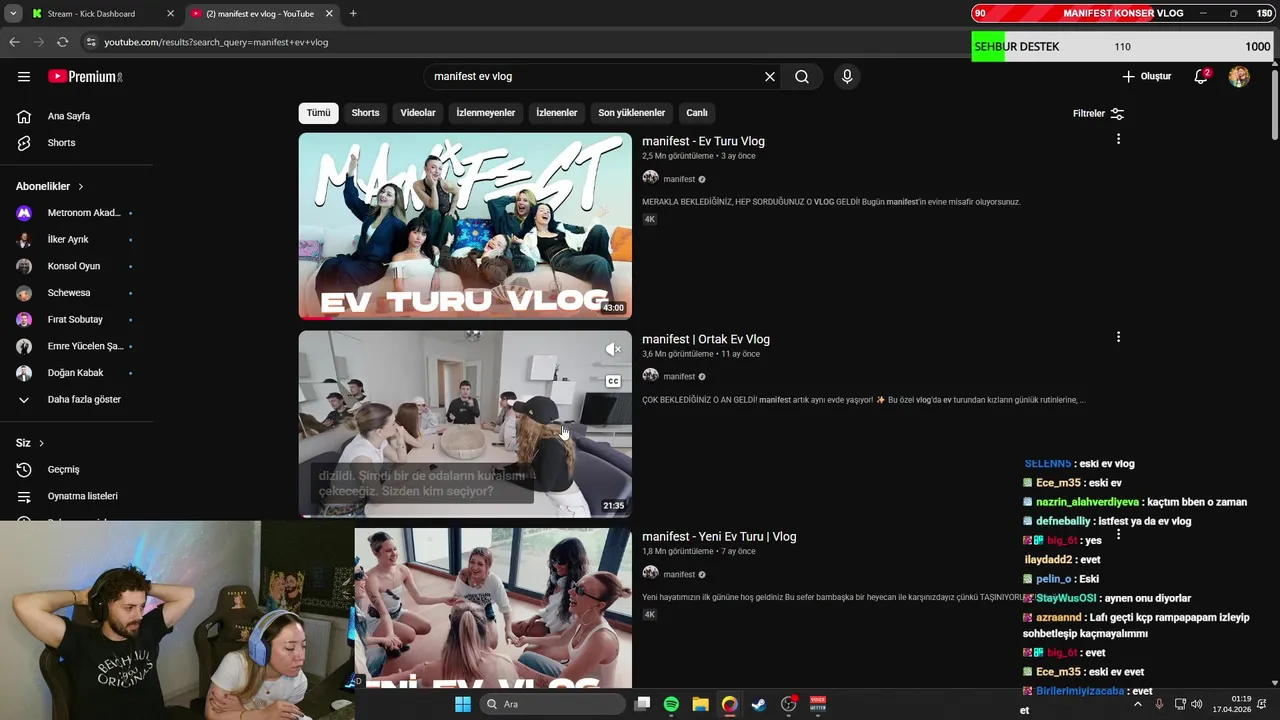Select the İzlenmeyenler filter chip
The width and height of the screenshot is (1280, 720).
click(486, 113)
